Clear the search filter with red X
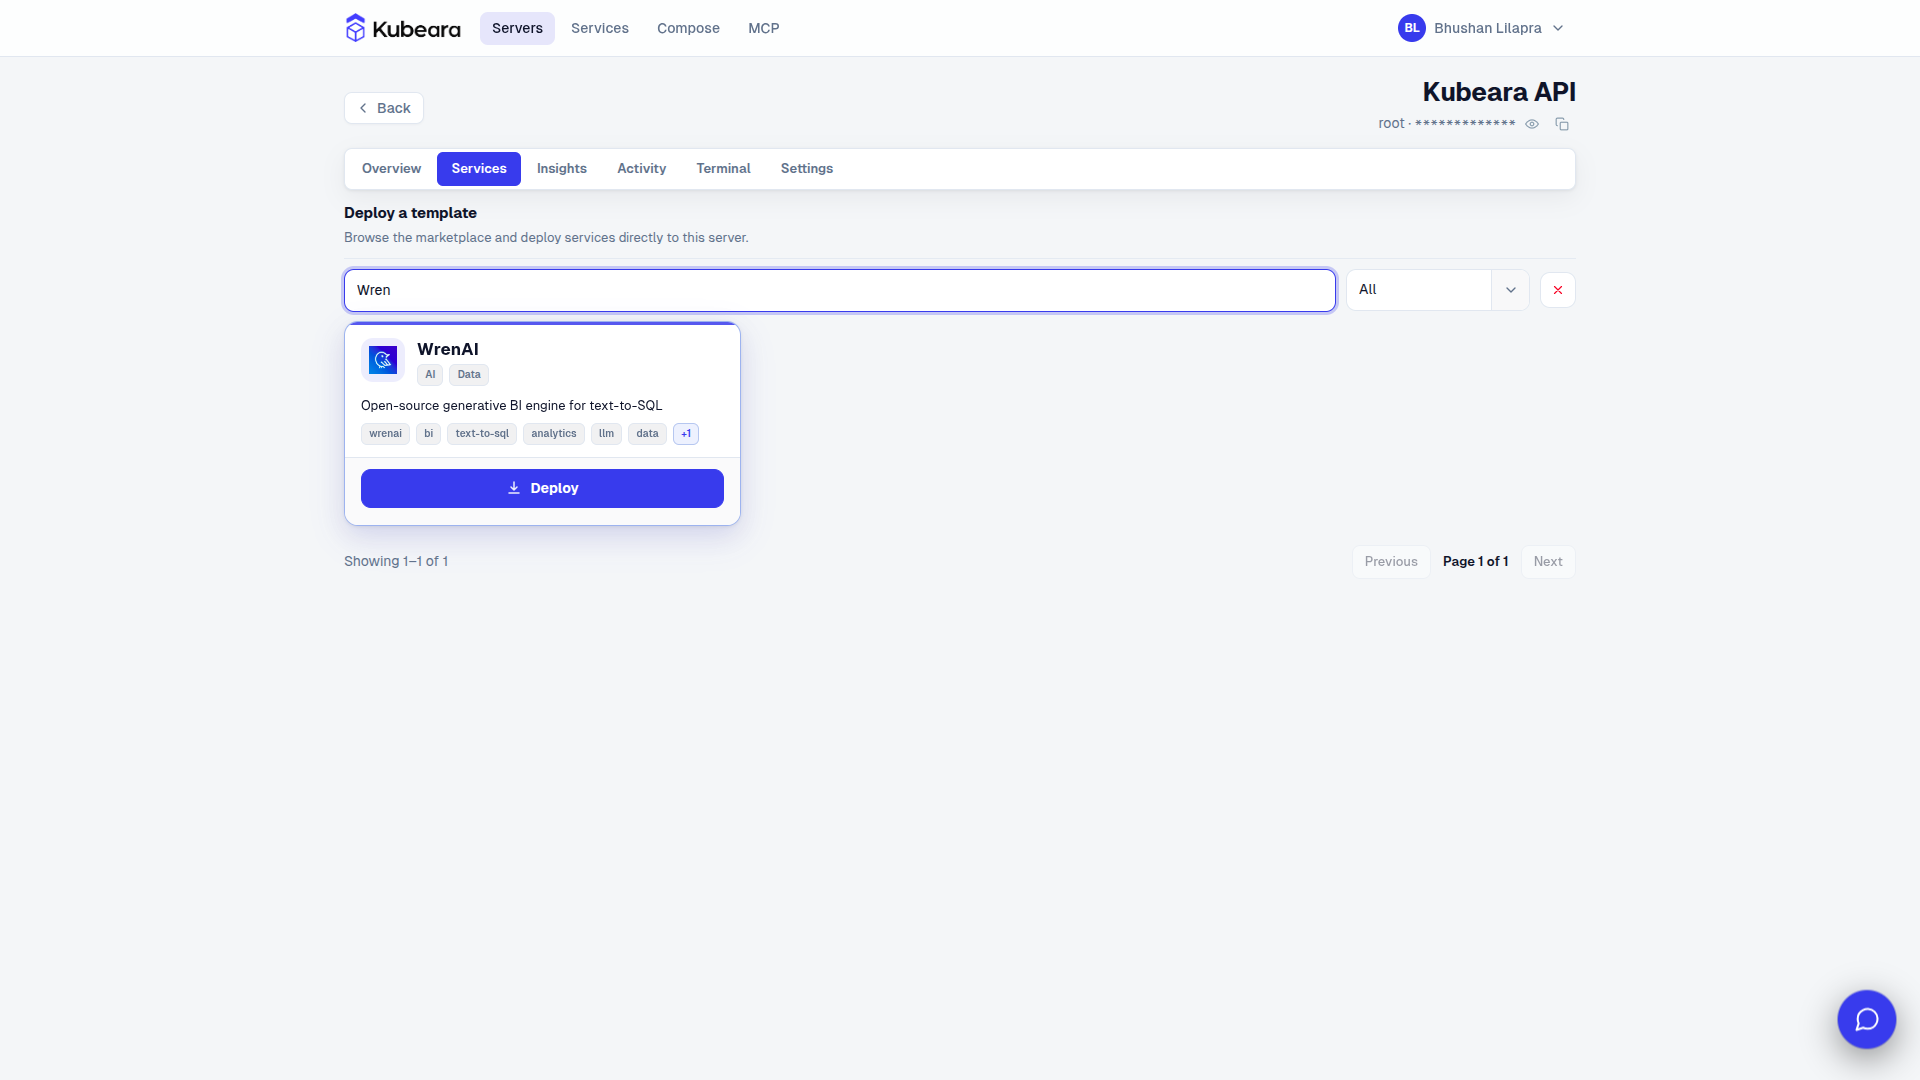 pyautogui.click(x=1558, y=290)
